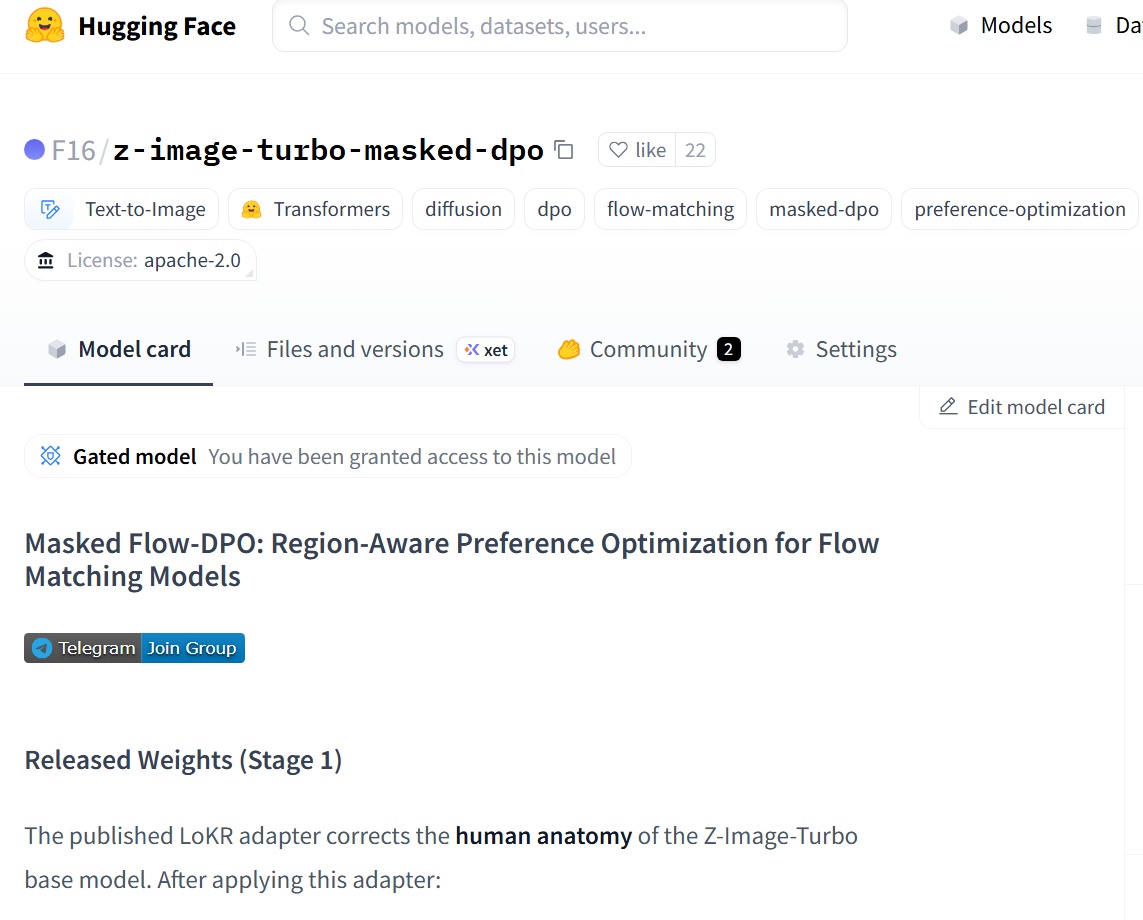Click the Gated model badge icon
The height and width of the screenshot is (920, 1143).
(x=50, y=456)
